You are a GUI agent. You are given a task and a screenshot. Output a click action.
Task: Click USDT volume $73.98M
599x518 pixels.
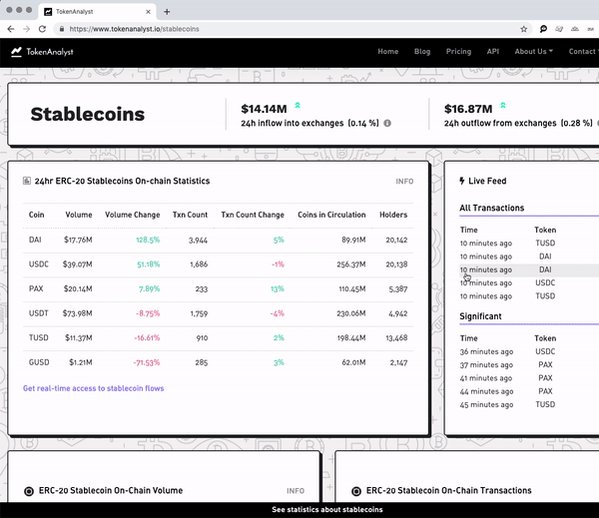pos(77,313)
